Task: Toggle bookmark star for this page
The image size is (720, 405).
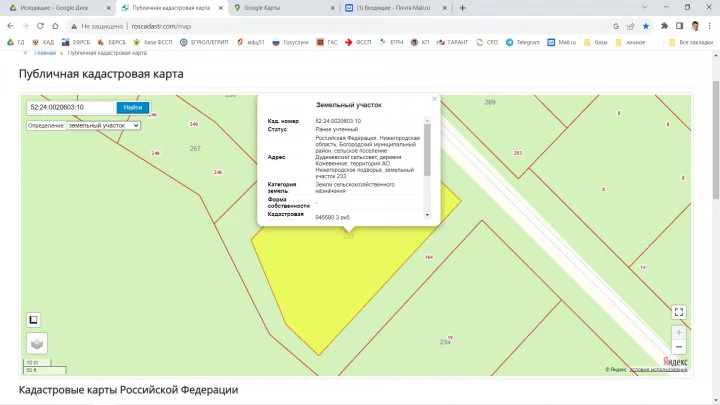Action: coord(646,26)
